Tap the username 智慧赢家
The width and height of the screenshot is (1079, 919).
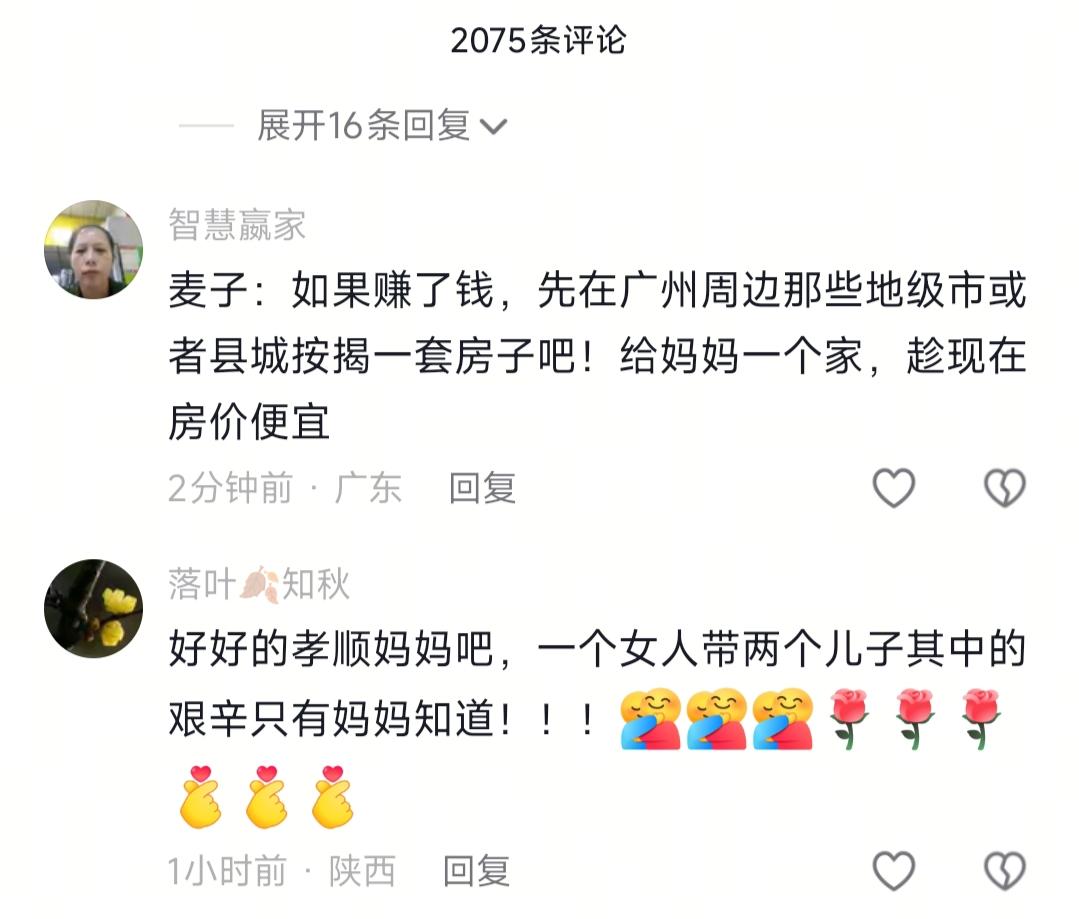pyautogui.click(x=237, y=224)
